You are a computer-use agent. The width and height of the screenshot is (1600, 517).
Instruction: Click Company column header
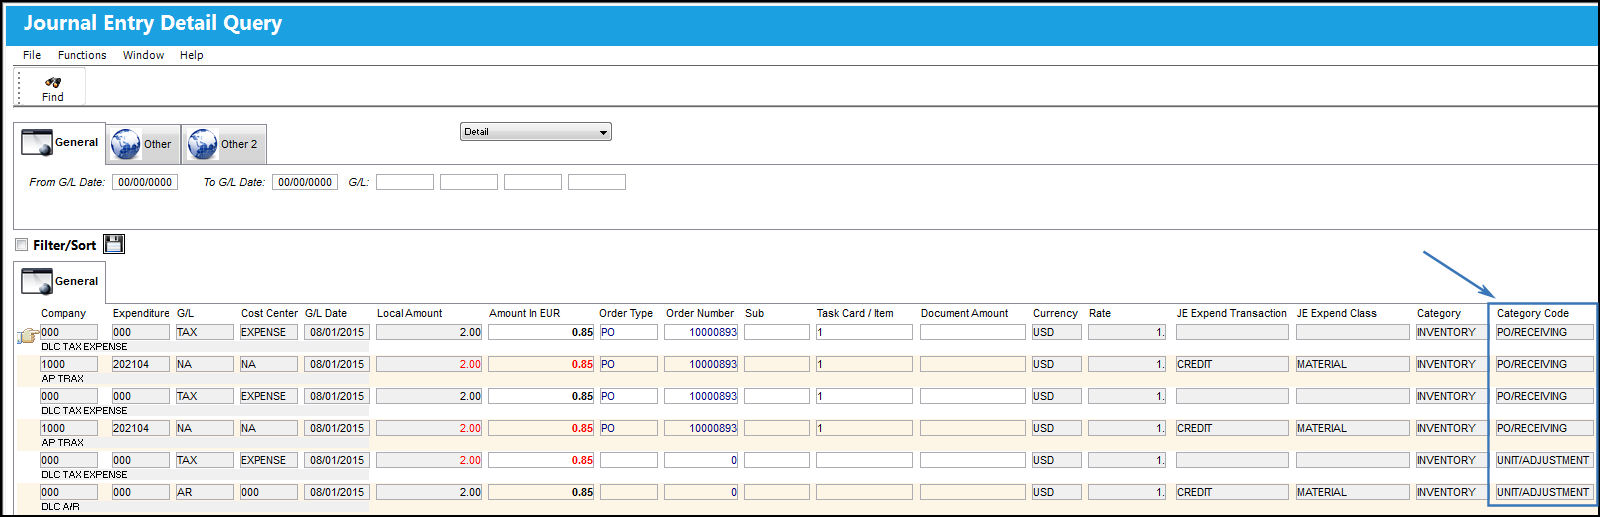point(63,313)
